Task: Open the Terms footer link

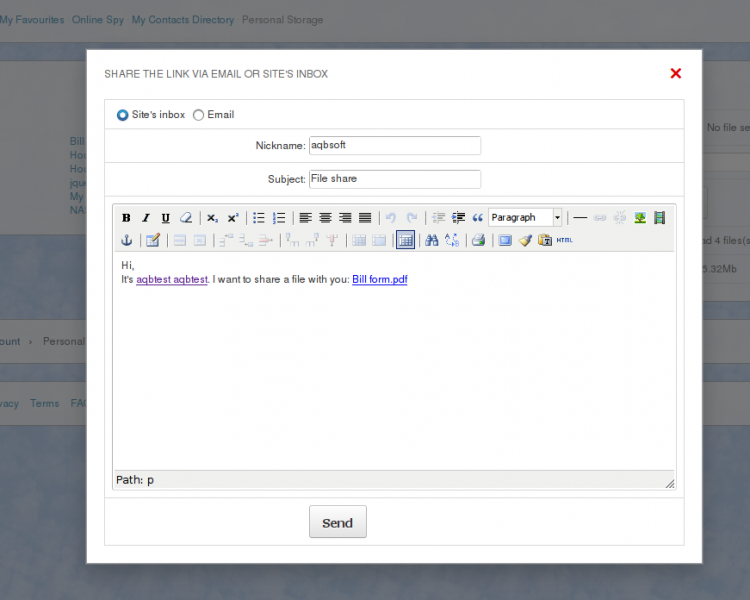Action: tap(44, 403)
